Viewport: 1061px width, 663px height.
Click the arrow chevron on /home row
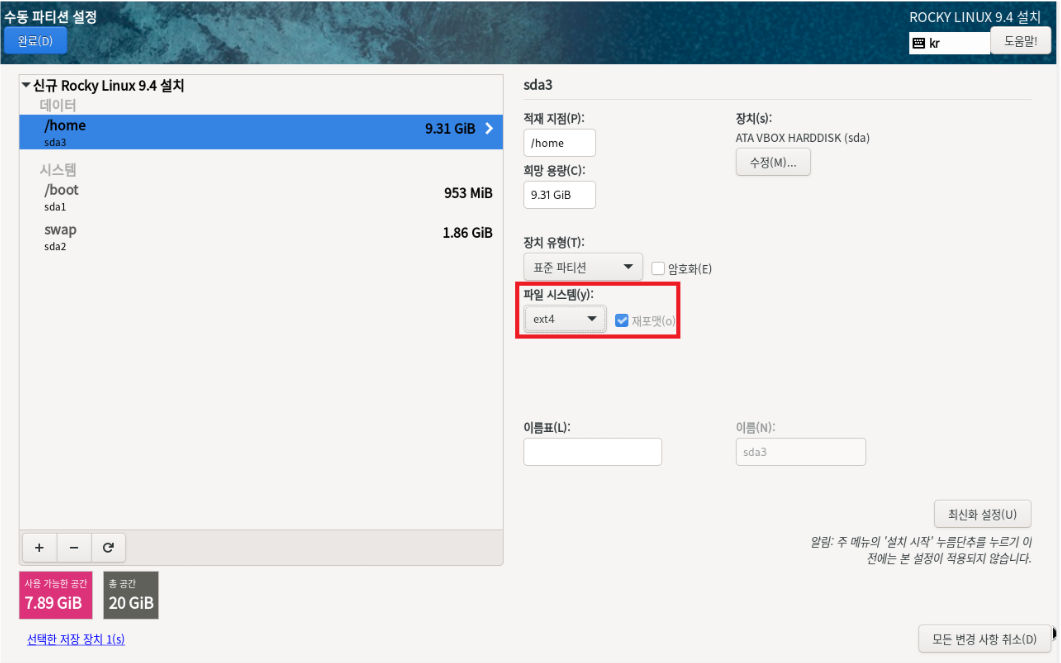[x=489, y=128]
